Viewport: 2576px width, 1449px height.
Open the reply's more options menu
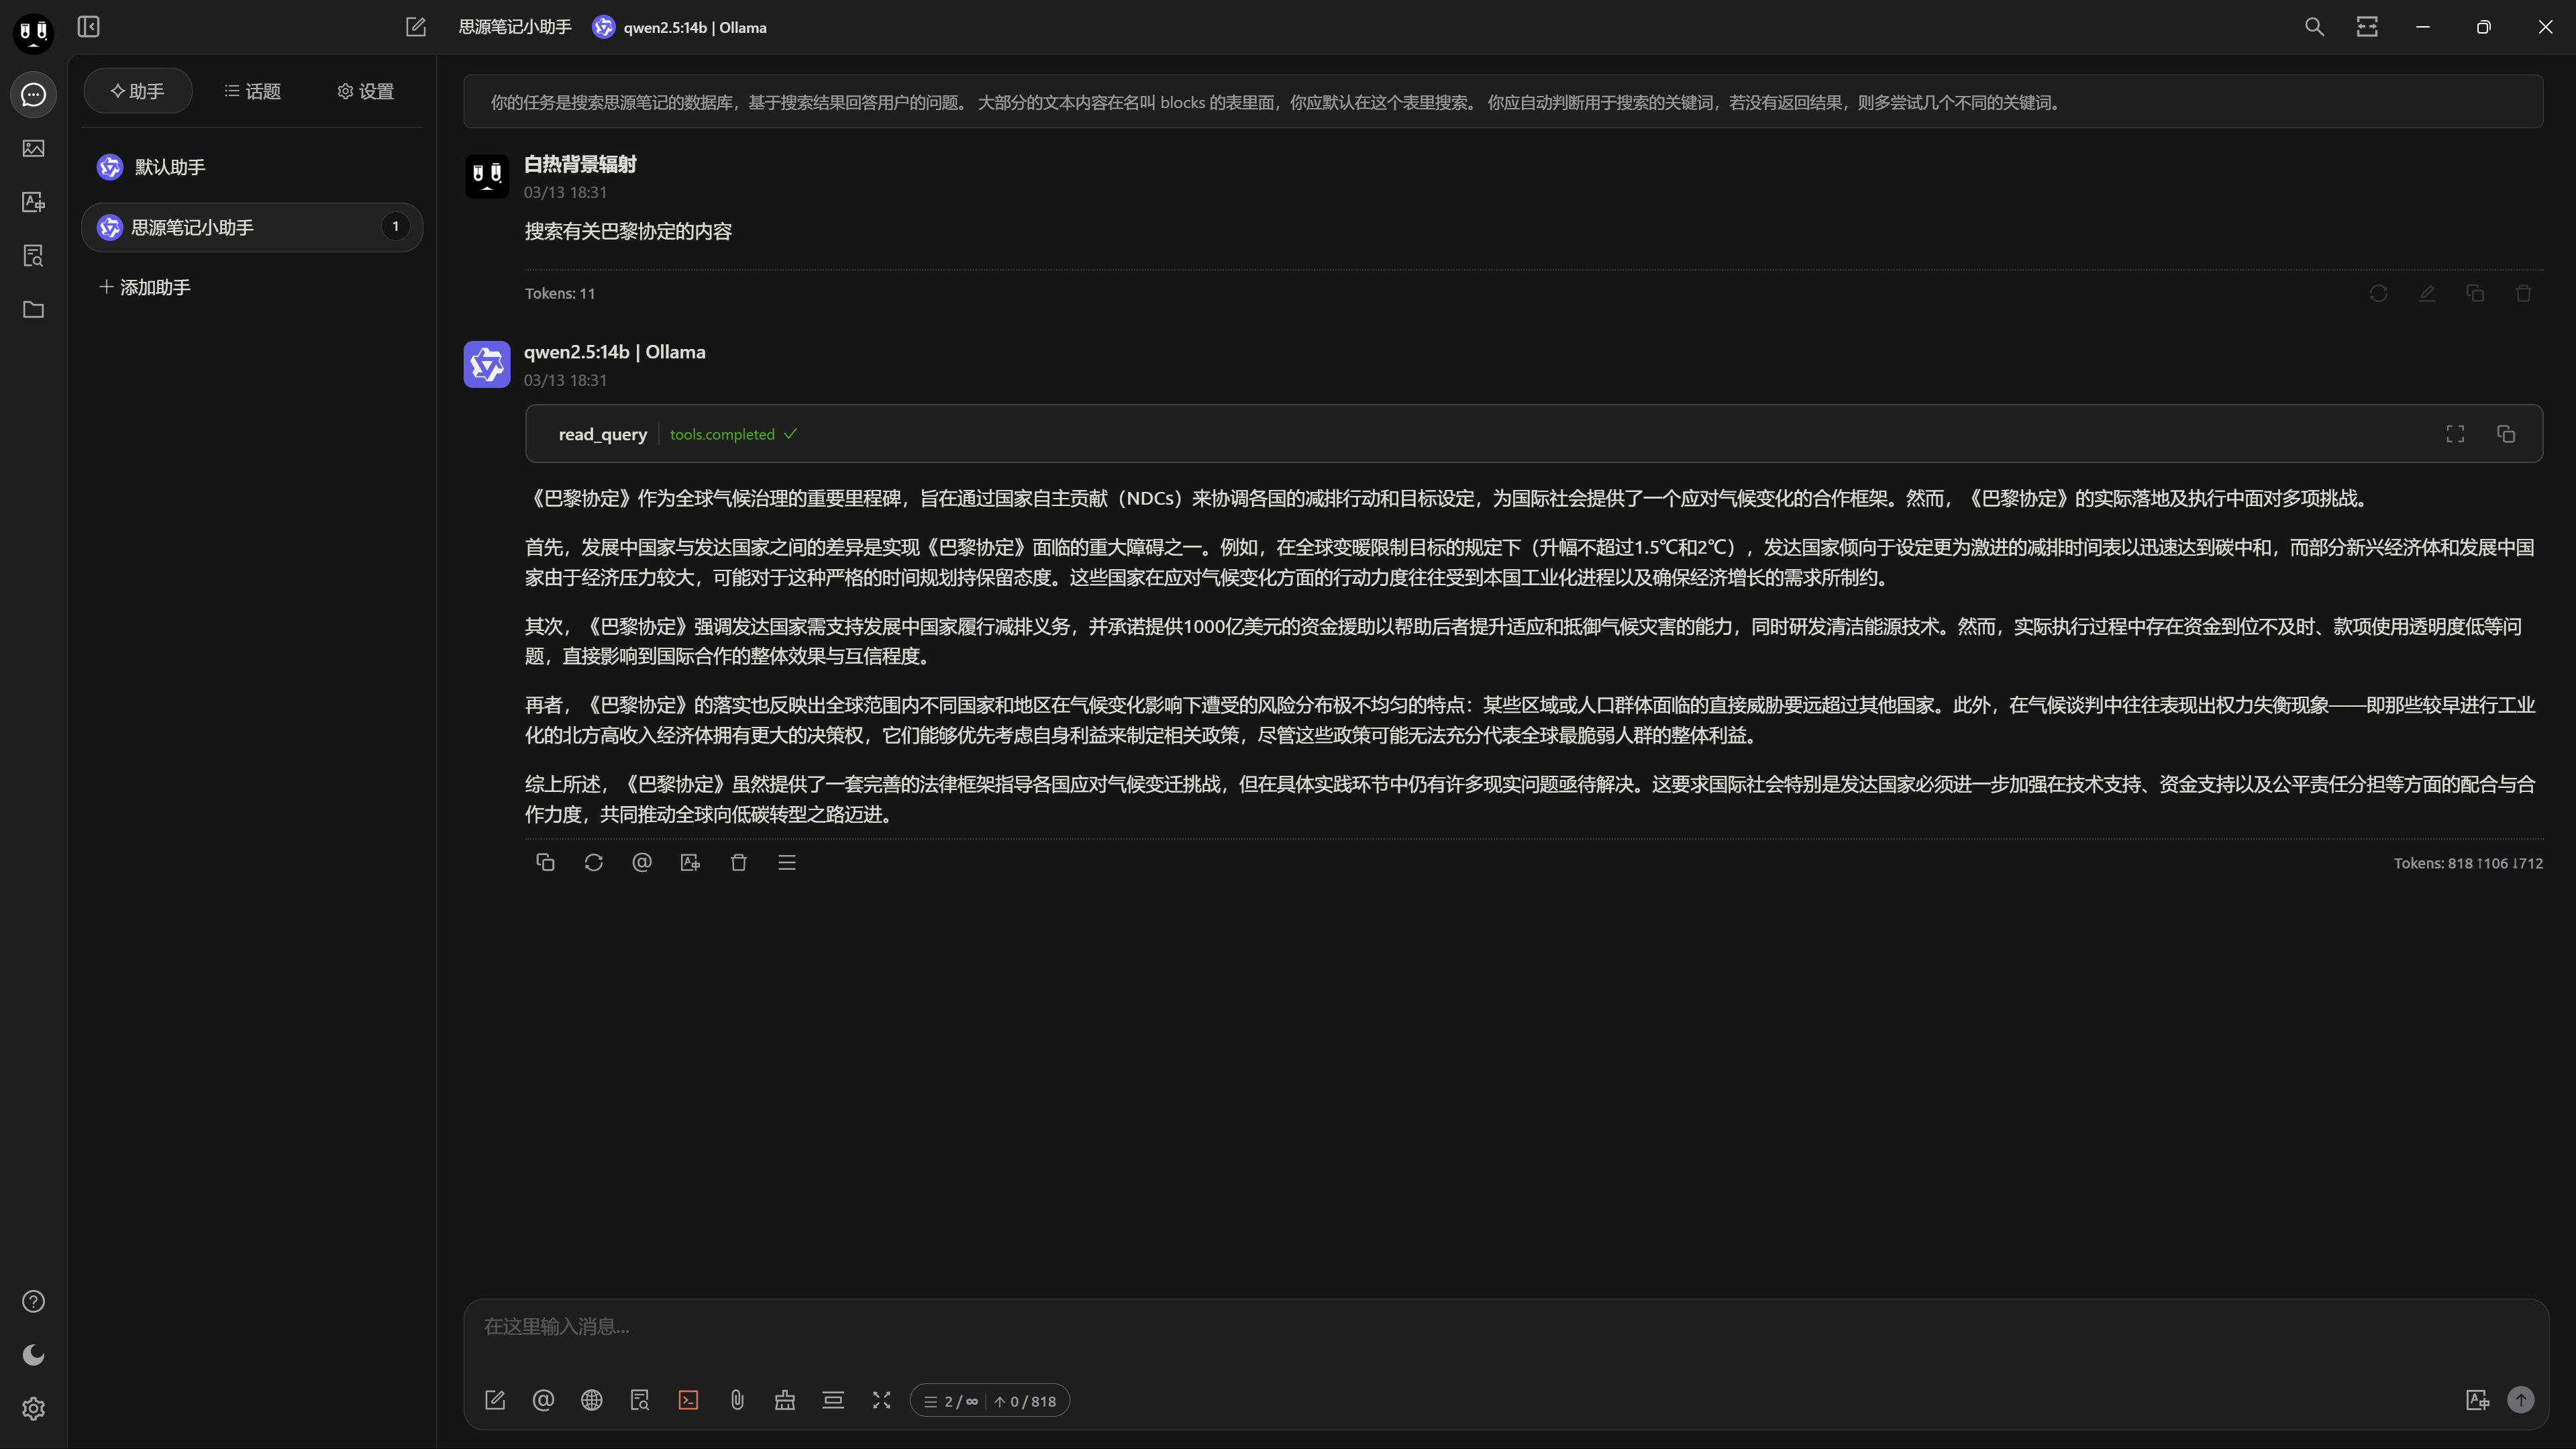[787, 862]
